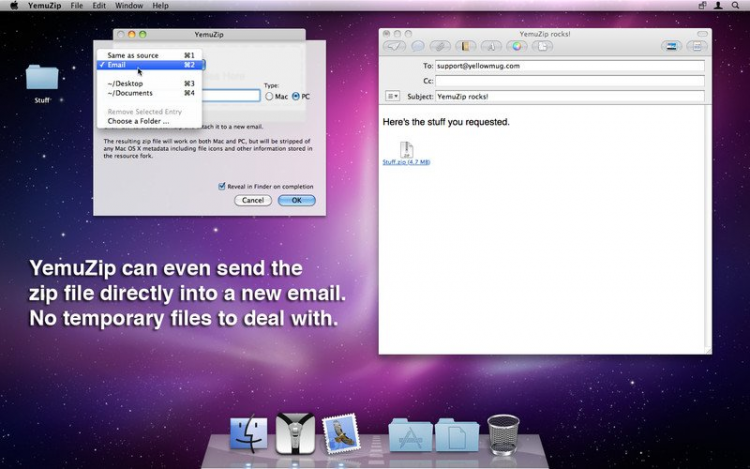The image size is (750, 469).
Task: Select the Mac type radio button
Action: pos(269,97)
